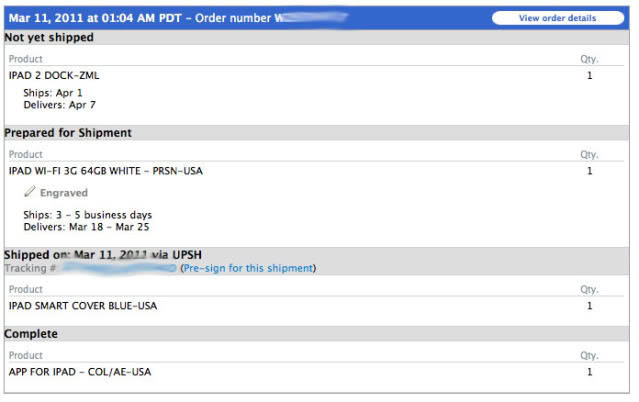The height and width of the screenshot is (402, 639).
Task: Select the IPAD WI-FI 3G 64GB WHITE item
Action: (x=105, y=171)
